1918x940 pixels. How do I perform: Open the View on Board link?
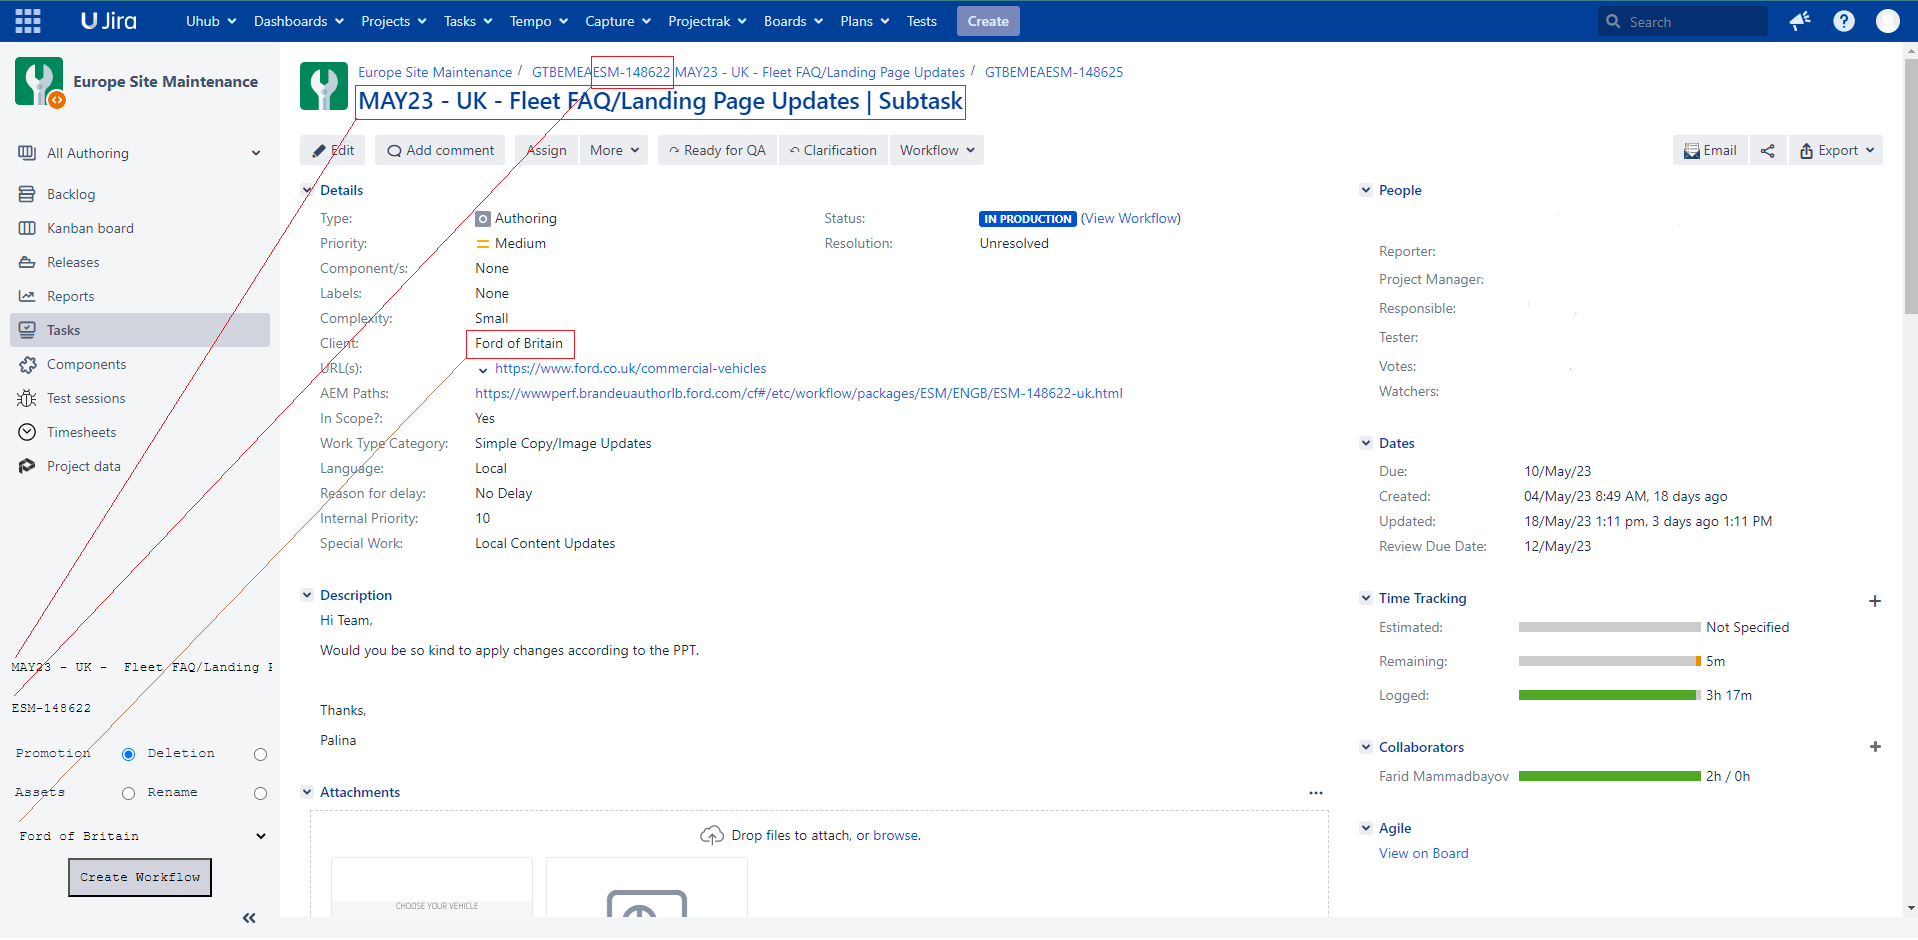pos(1424,853)
